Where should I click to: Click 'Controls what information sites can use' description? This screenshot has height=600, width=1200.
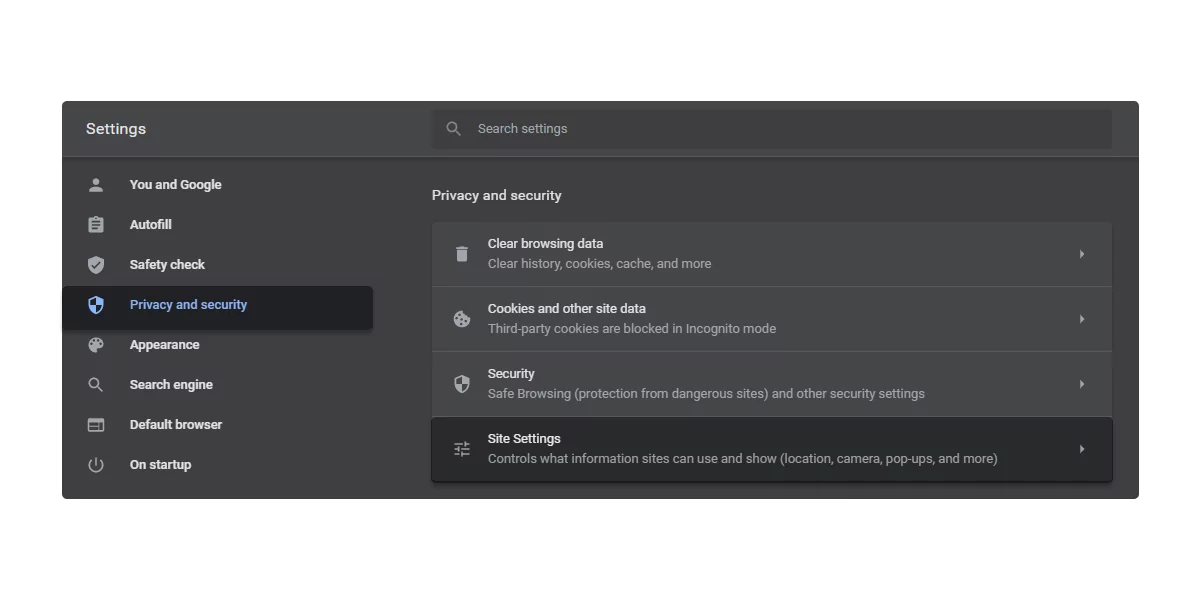[x=743, y=459]
